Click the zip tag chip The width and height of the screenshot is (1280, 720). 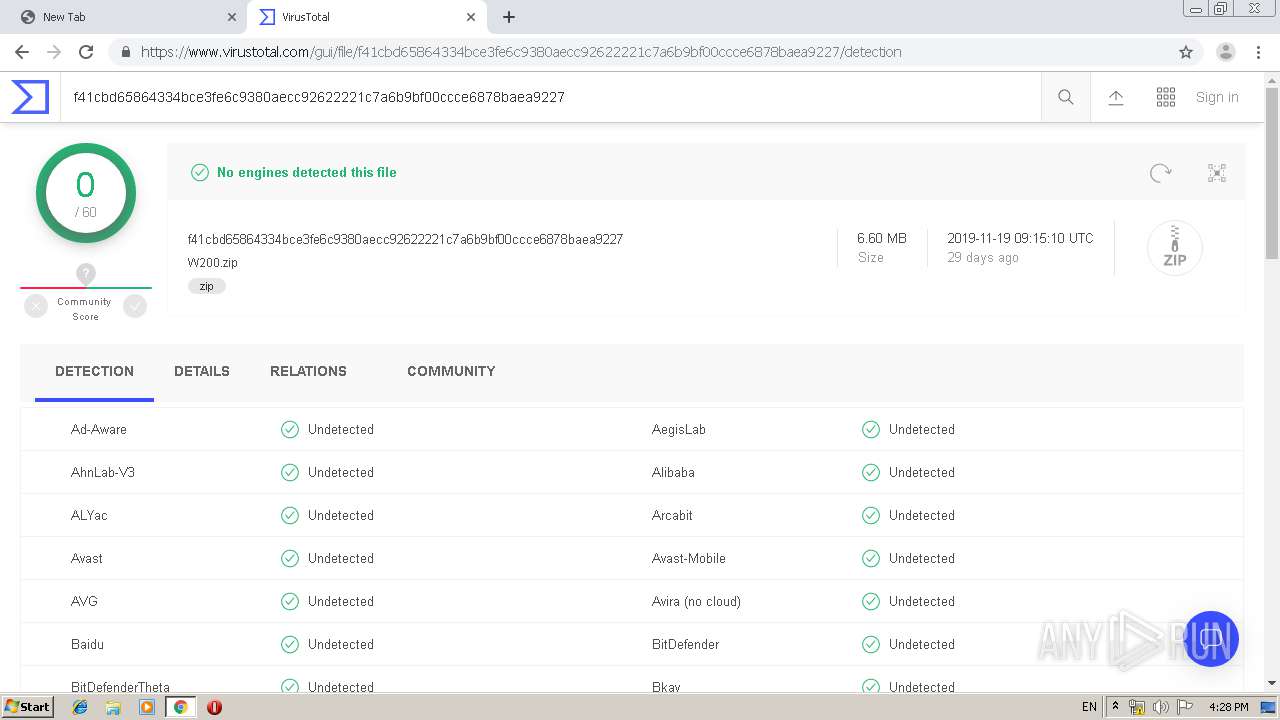[207, 286]
